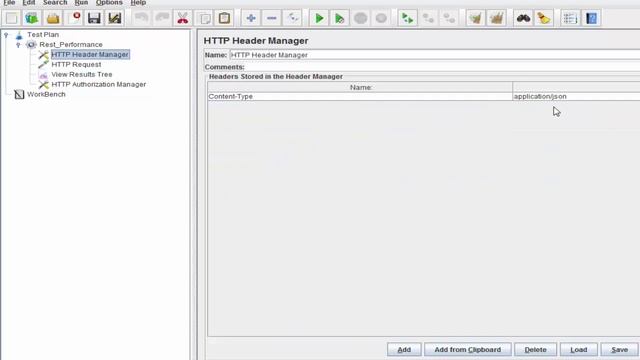Click the Undo arrow icon
The height and width of the screenshot is (360, 640).
(142, 18)
